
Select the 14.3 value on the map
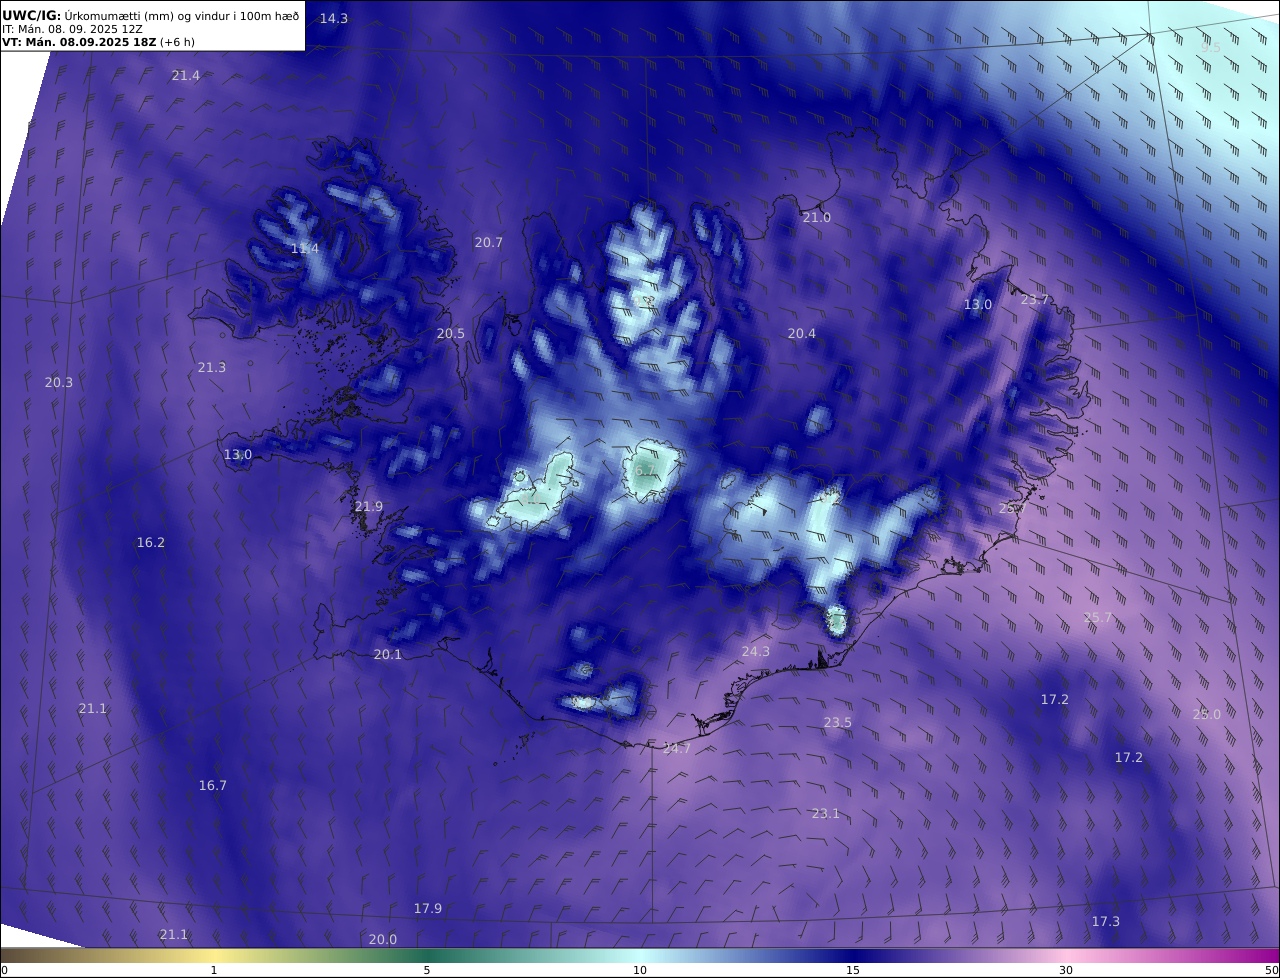(x=334, y=19)
